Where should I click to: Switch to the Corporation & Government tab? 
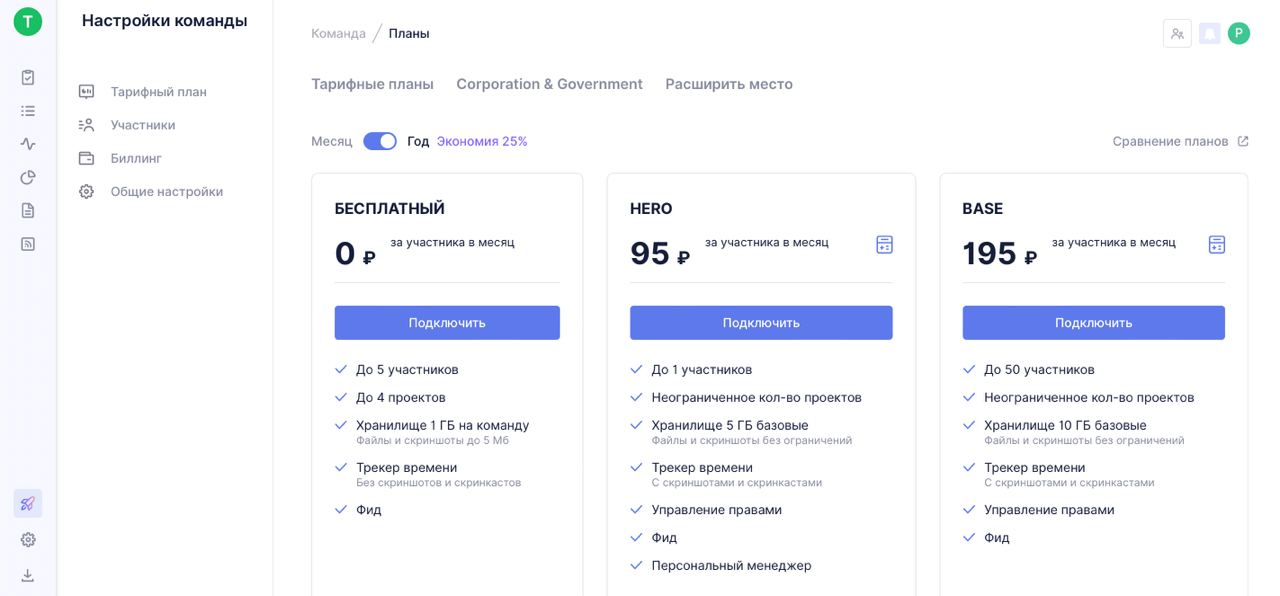pyautogui.click(x=549, y=84)
